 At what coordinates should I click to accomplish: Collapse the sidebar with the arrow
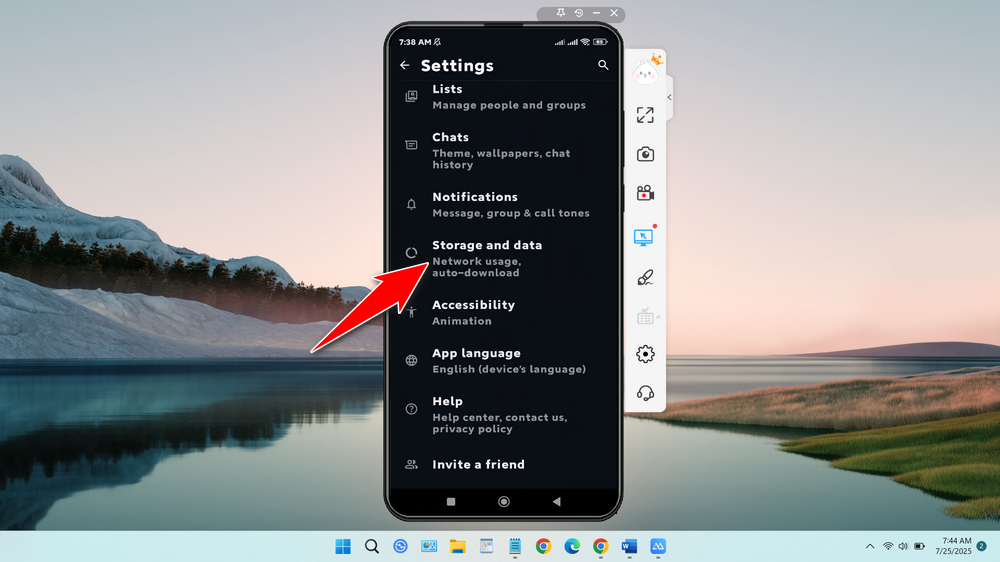coord(669,98)
